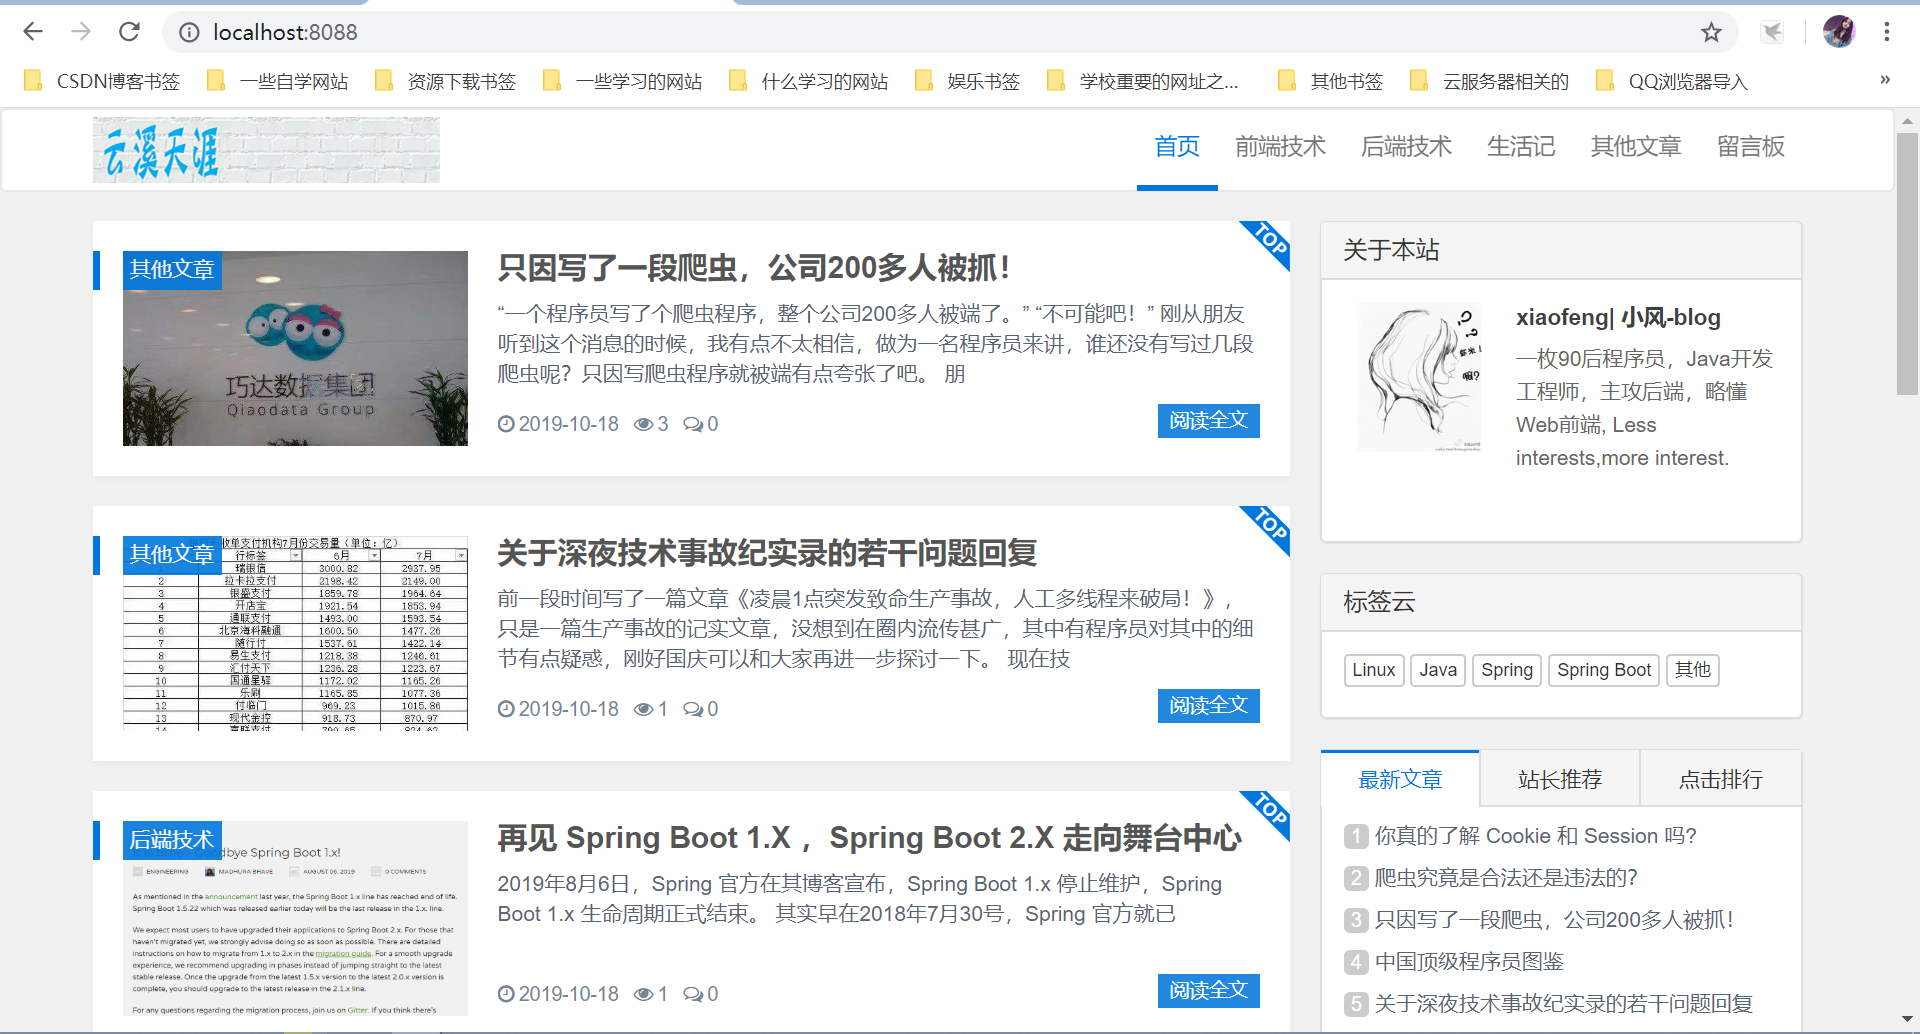Click 其他文章 label on the 深夜技术事故 article
The image size is (1920, 1034).
[x=172, y=555]
